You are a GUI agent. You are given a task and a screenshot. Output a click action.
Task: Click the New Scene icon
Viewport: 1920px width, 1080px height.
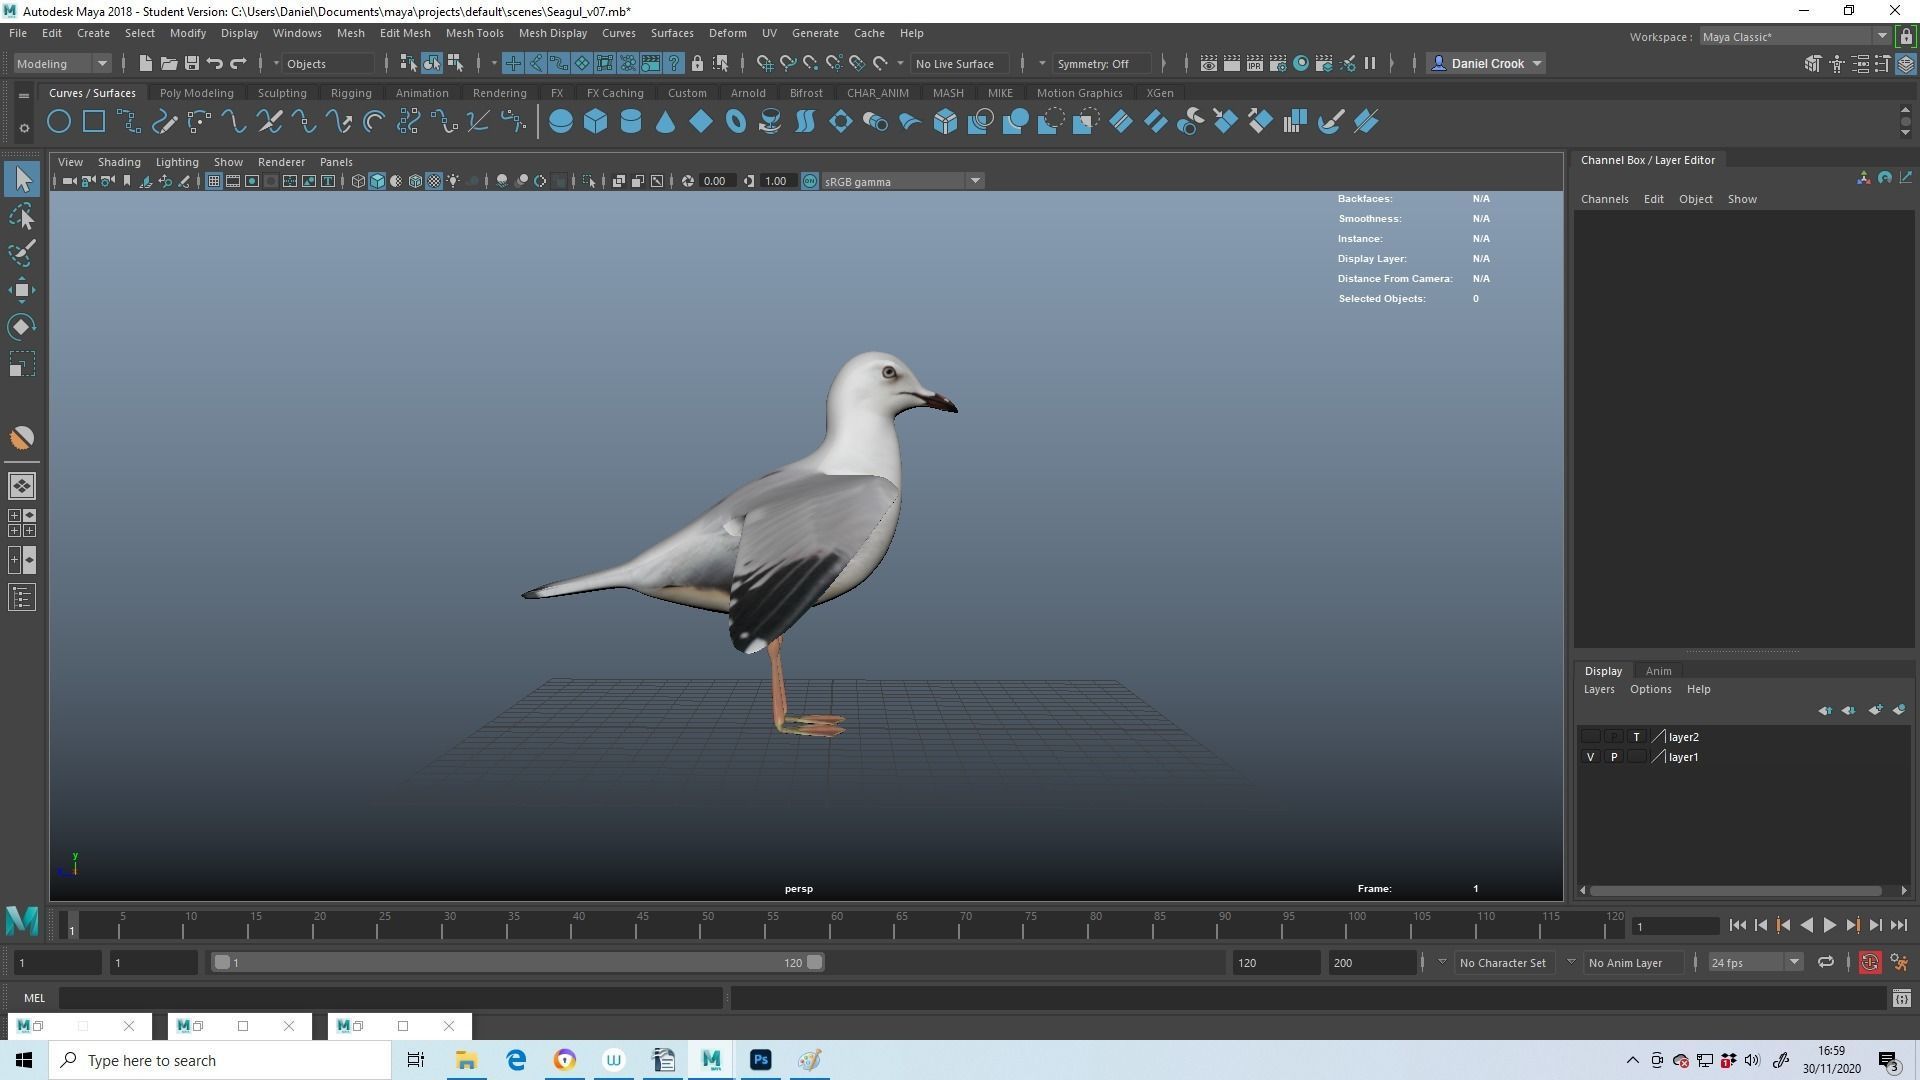(x=145, y=64)
